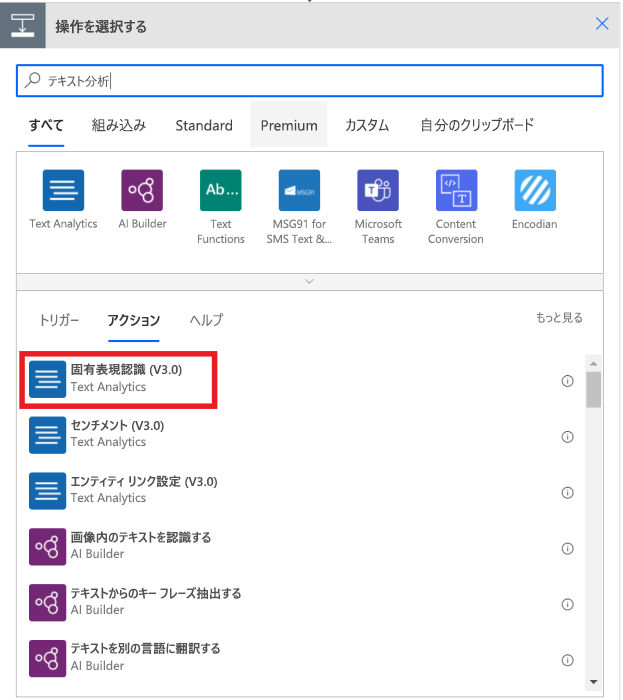The width and height of the screenshot is (623, 700).
Task: Click the action list scrollbar thumb
Action: tap(593, 390)
